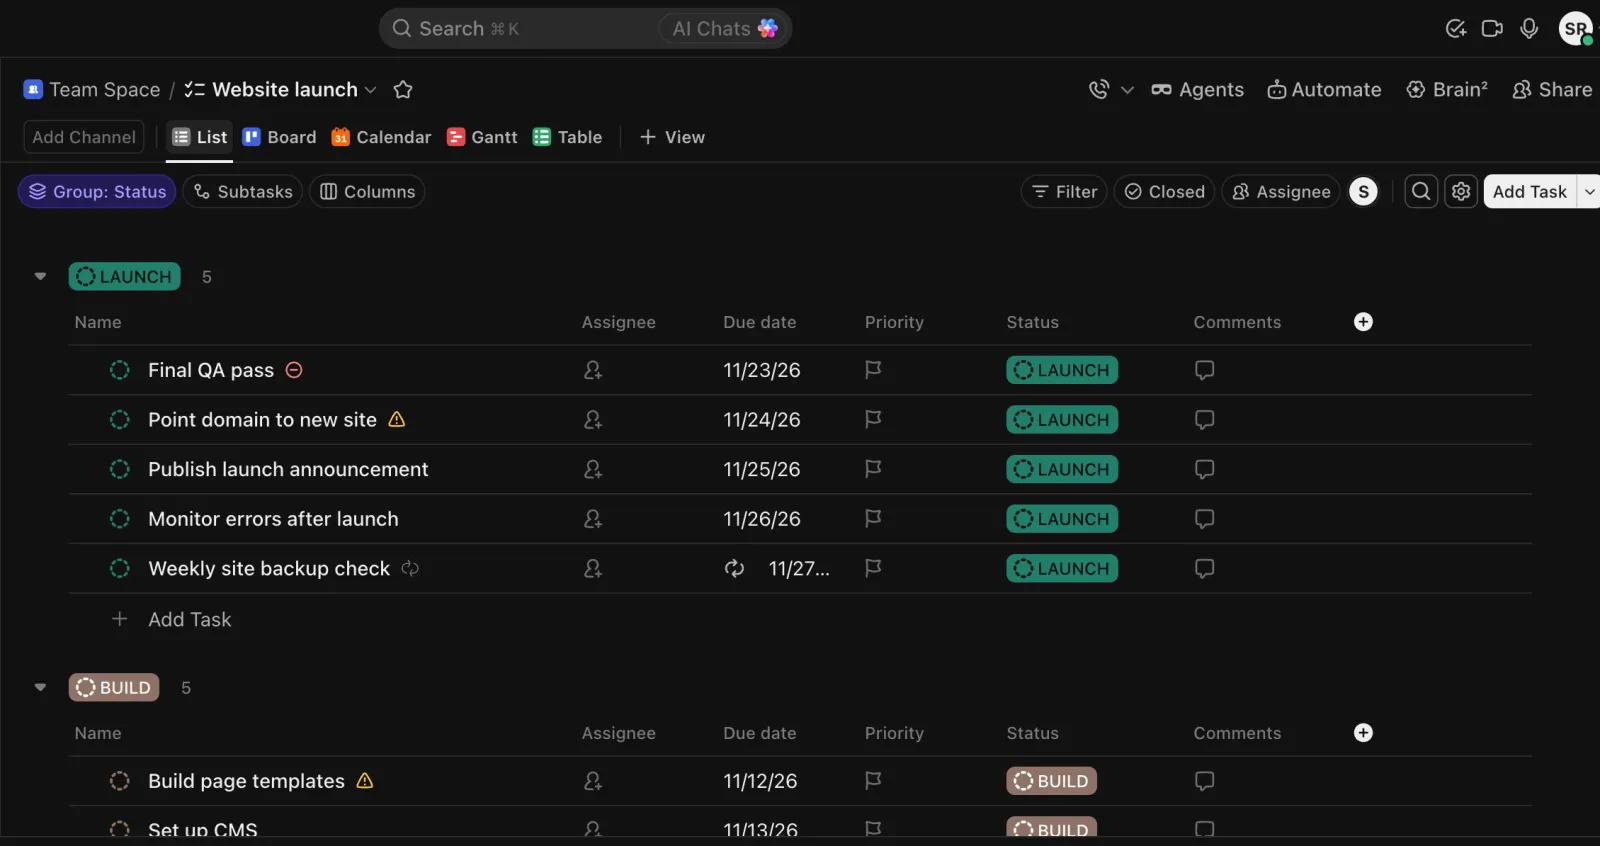Toggle the status circle for Final QA pass
1600x846 pixels.
(x=120, y=370)
